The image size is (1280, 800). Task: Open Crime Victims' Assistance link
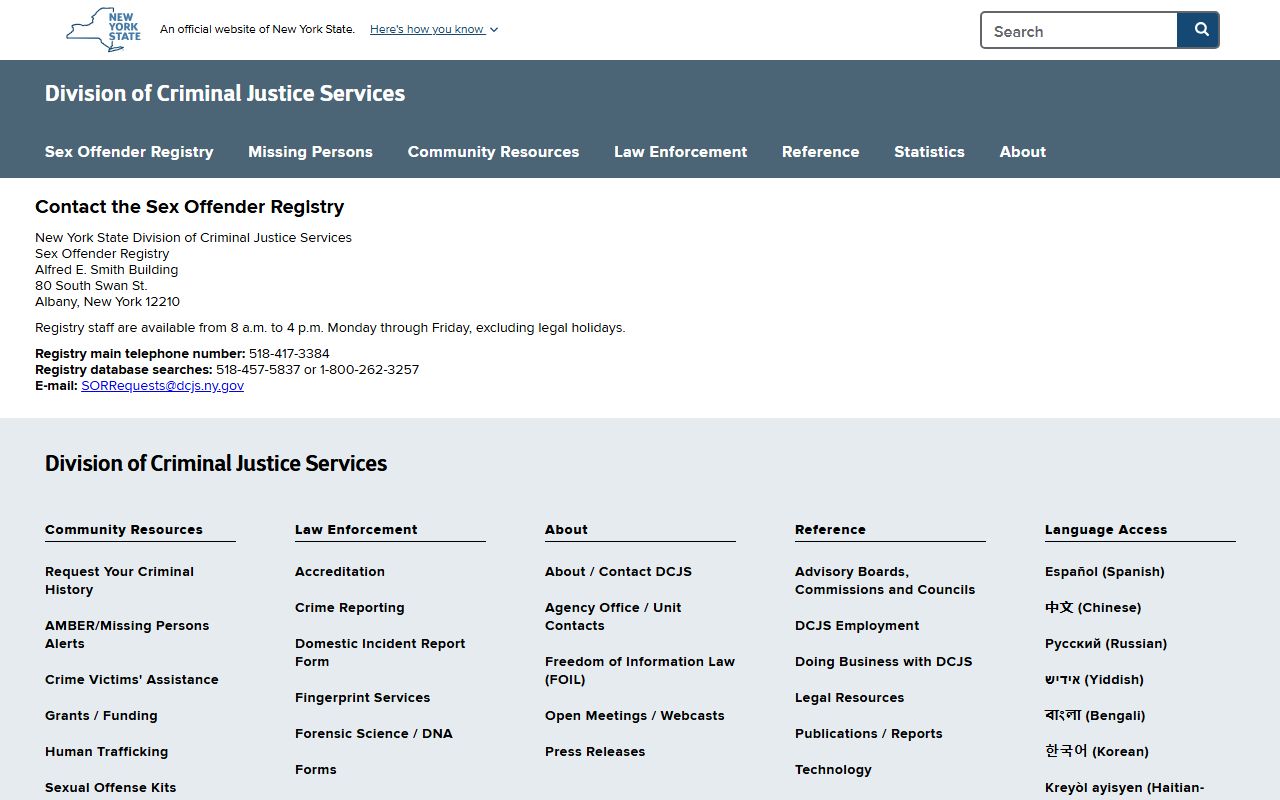(x=131, y=679)
